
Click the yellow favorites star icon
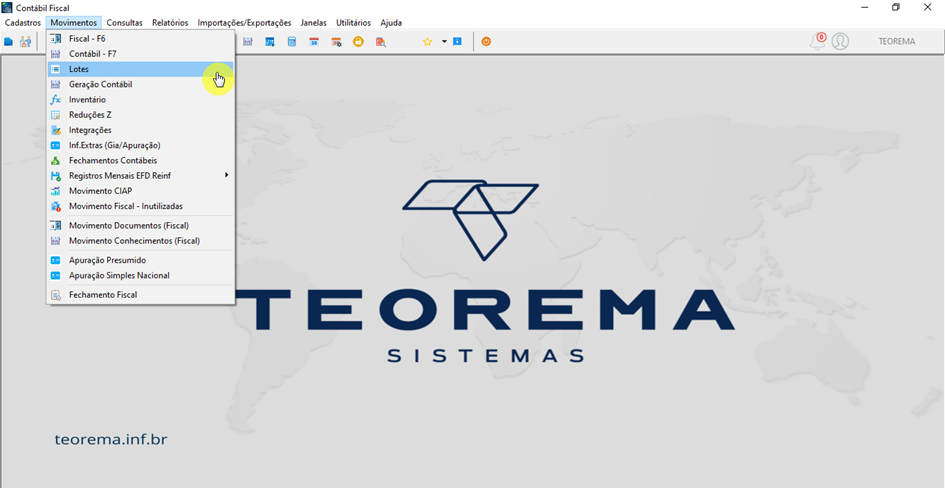[x=427, y=42]
